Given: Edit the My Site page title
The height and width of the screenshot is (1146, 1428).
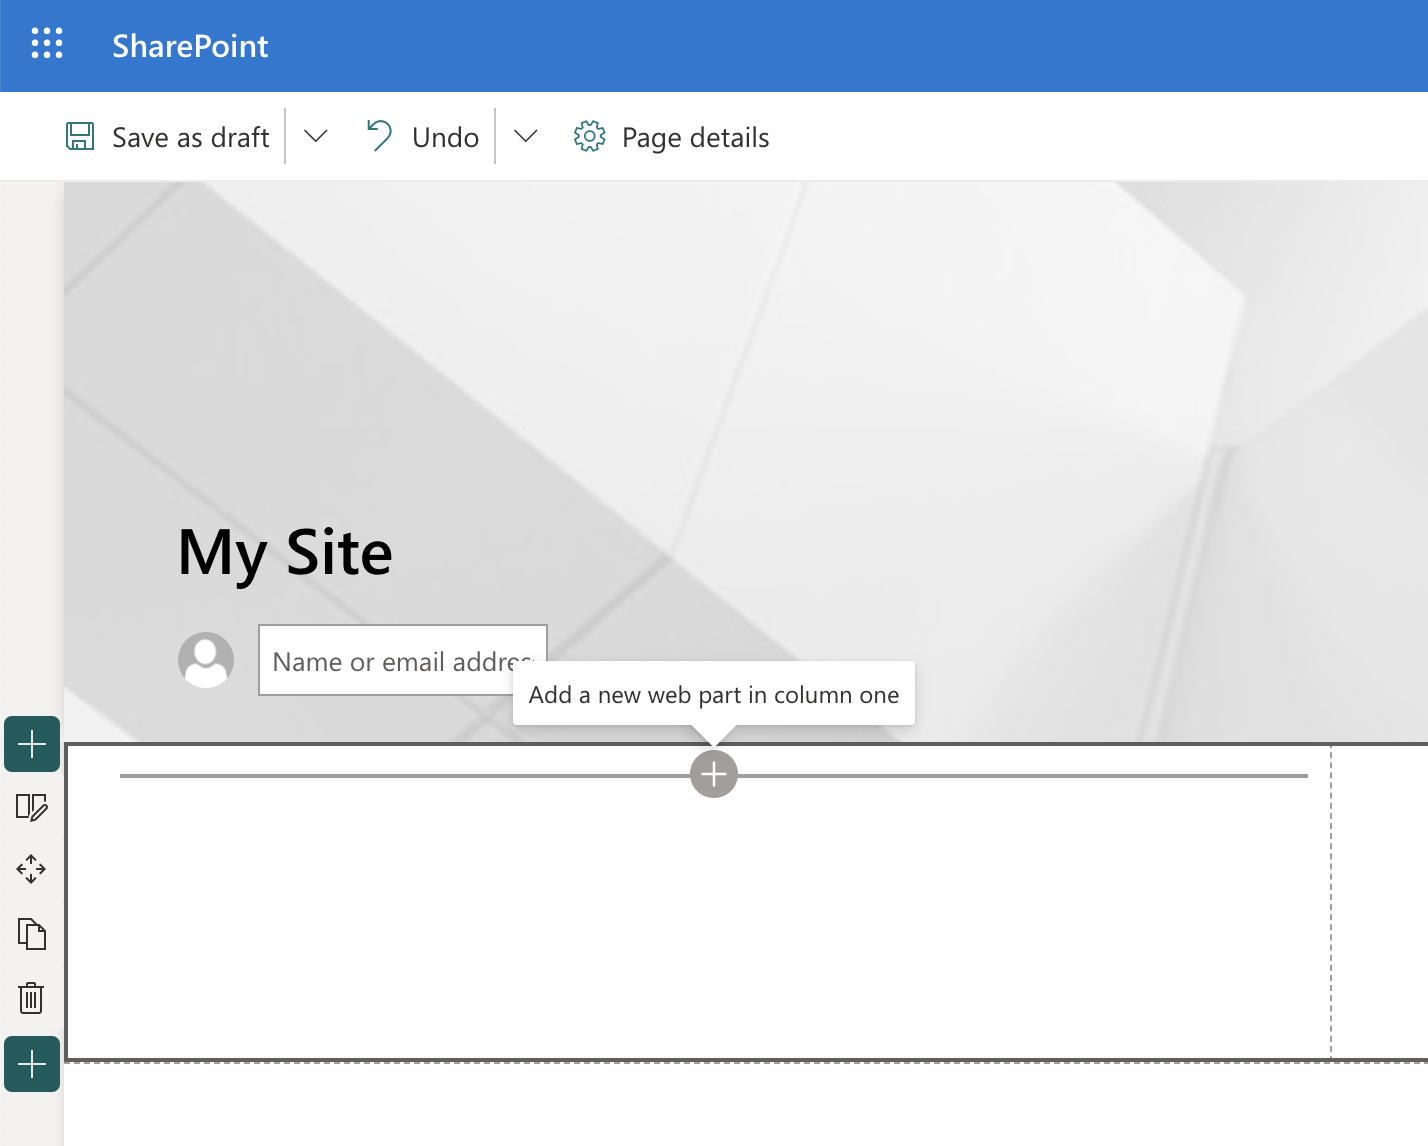Looking at the screenshot, I should pos(285,552).
